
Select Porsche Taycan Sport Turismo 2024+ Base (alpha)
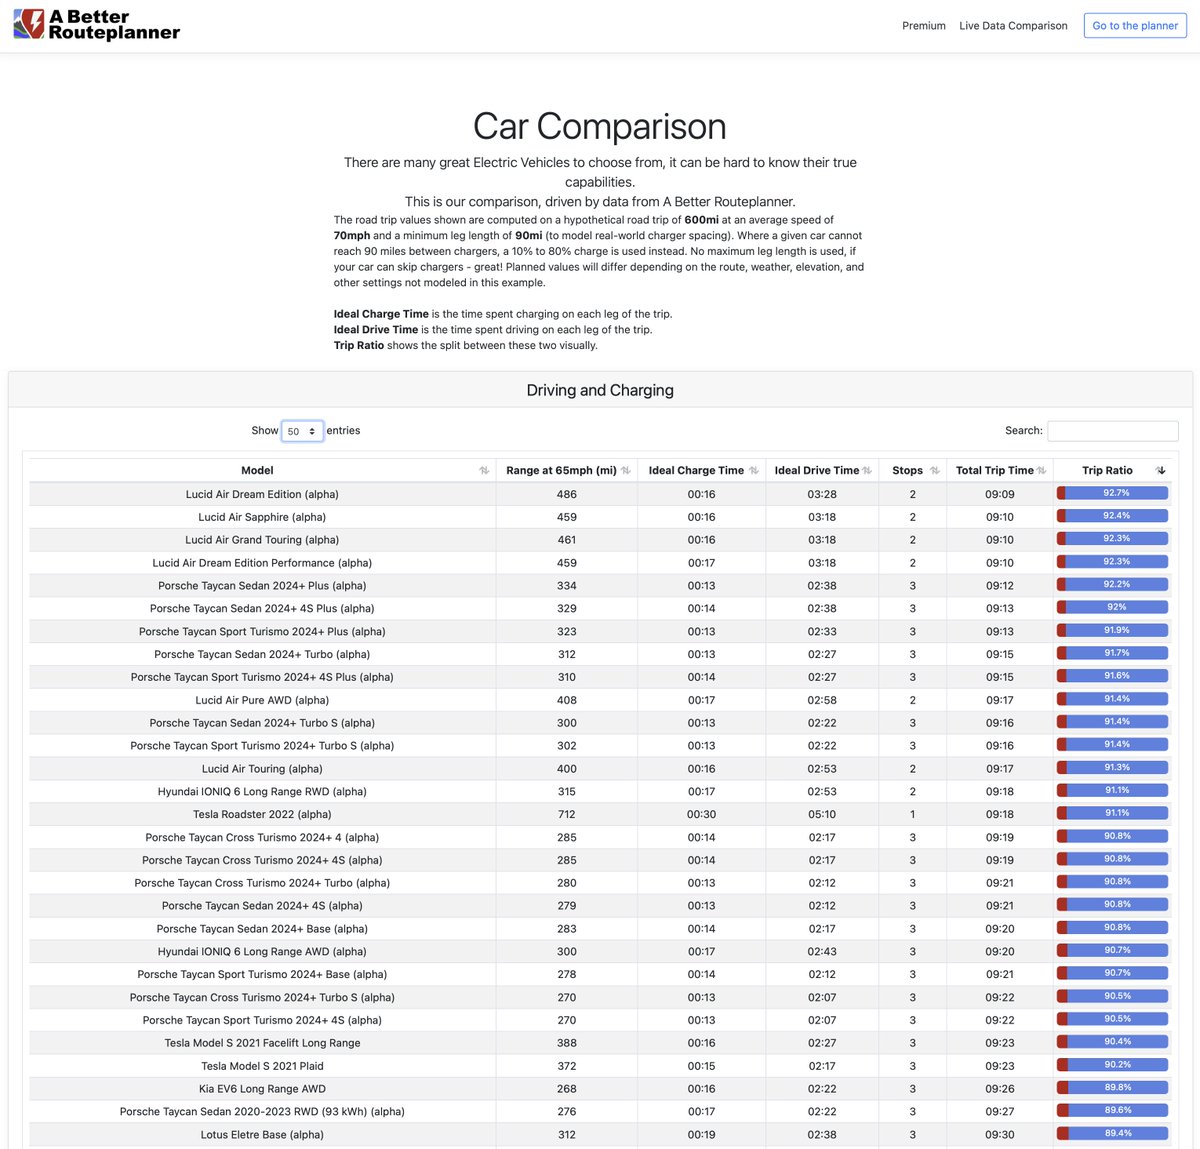pyautogui.click(x=600, y=975)
